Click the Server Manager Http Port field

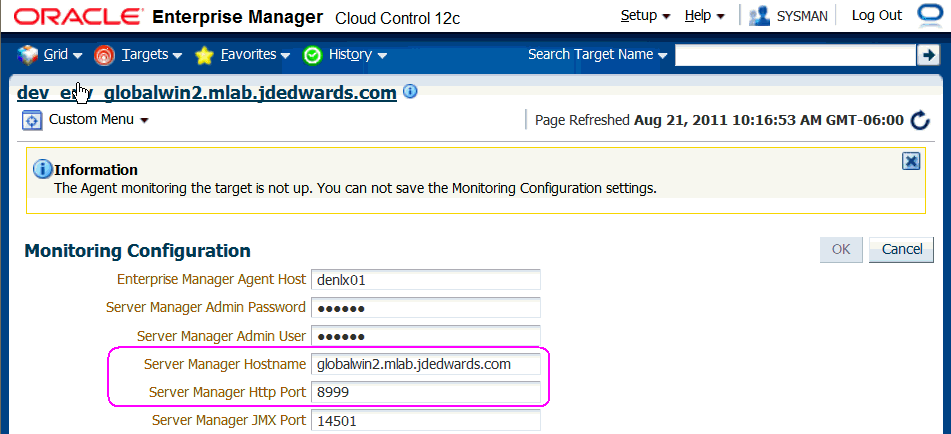425,392
